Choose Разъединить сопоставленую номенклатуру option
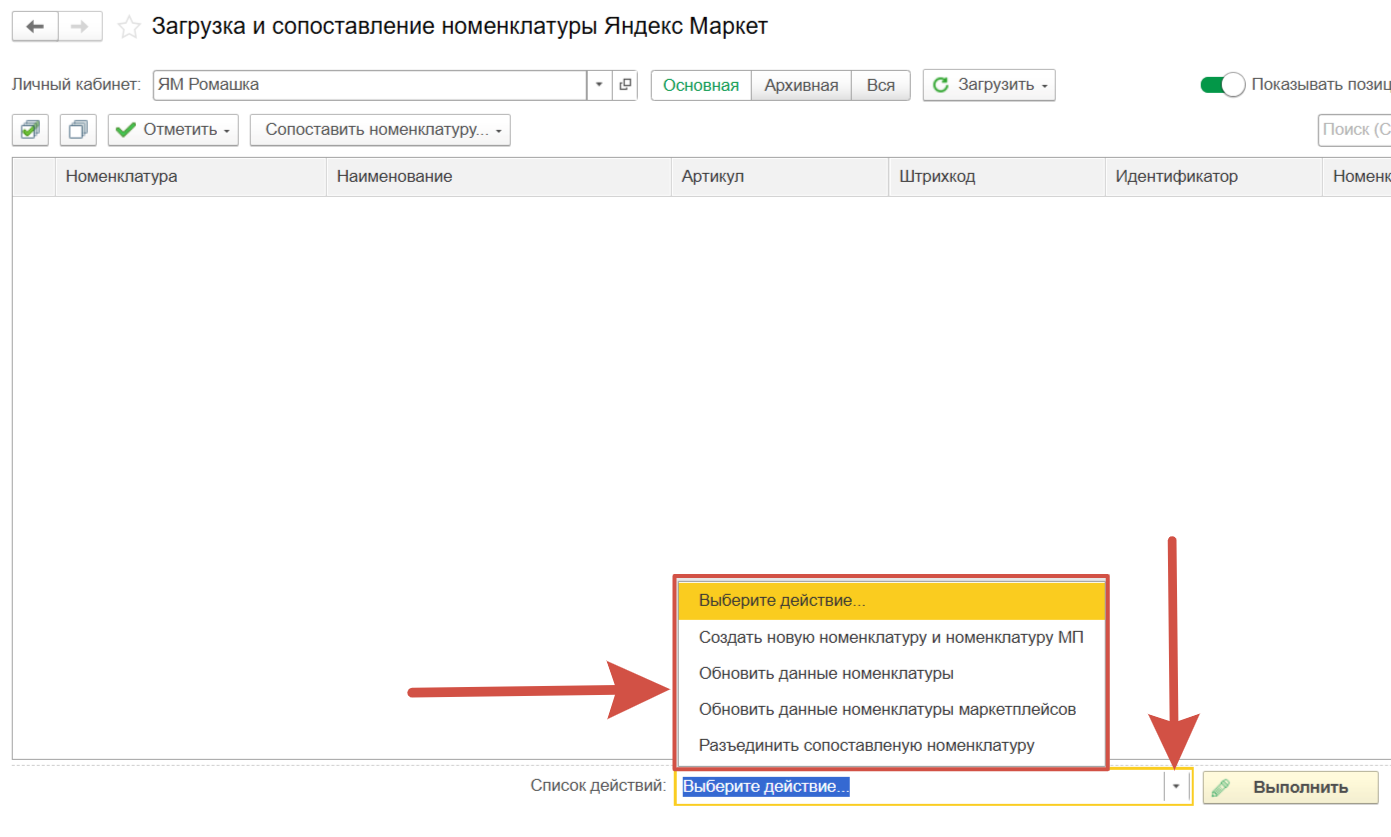The width and height of the screenshot is (1391, 837). pos(866,745)
